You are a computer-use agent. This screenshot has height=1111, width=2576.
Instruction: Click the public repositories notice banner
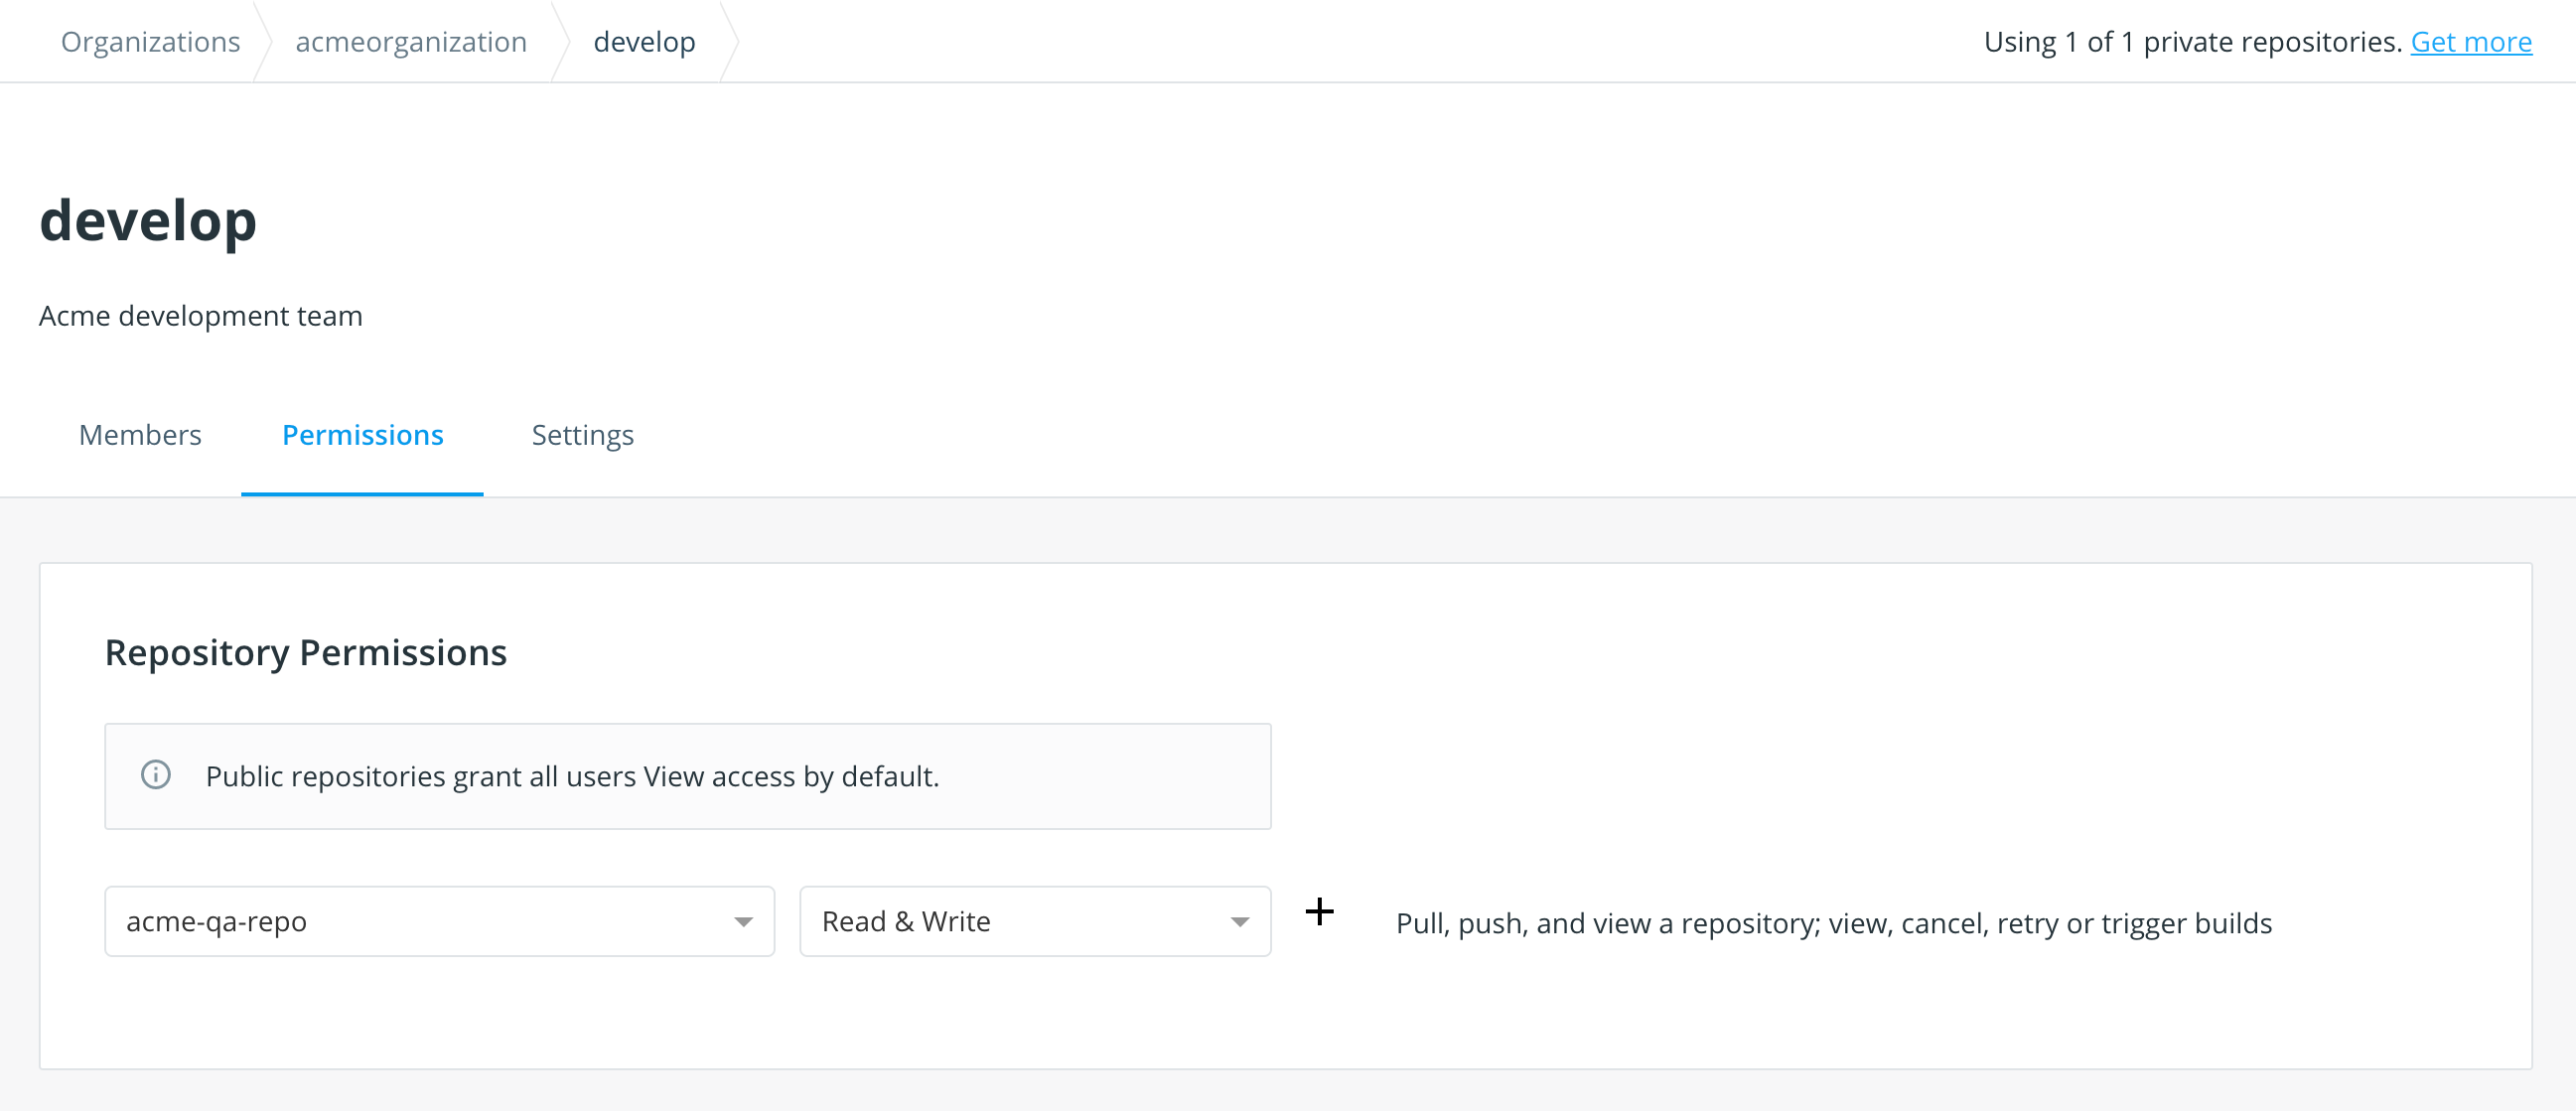pos(687,776)
